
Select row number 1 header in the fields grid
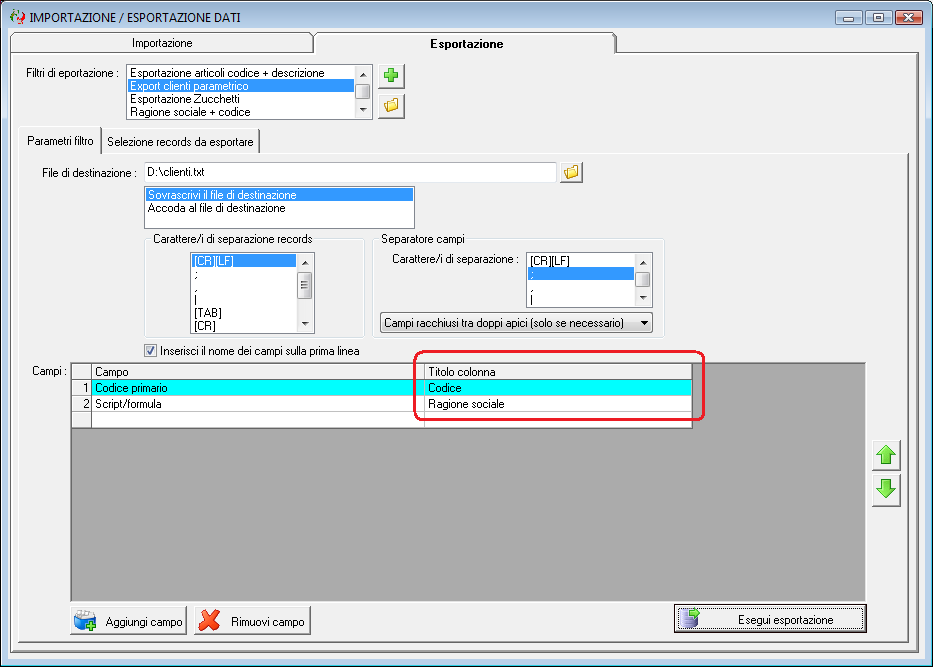(x=82, y=388)
